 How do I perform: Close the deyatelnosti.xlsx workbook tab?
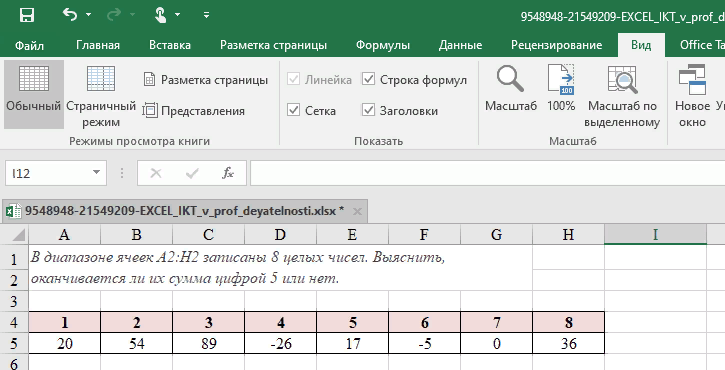point(357,212)
